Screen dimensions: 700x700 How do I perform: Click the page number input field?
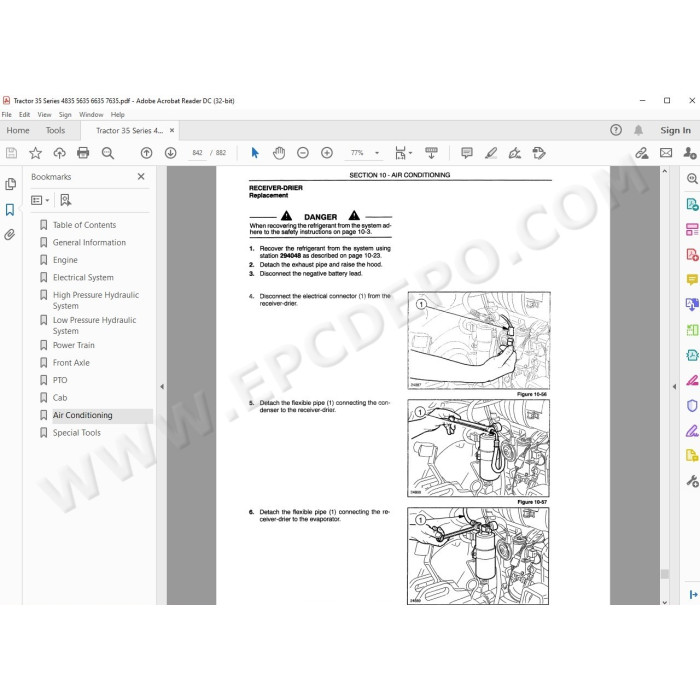(x=197, y=153)
